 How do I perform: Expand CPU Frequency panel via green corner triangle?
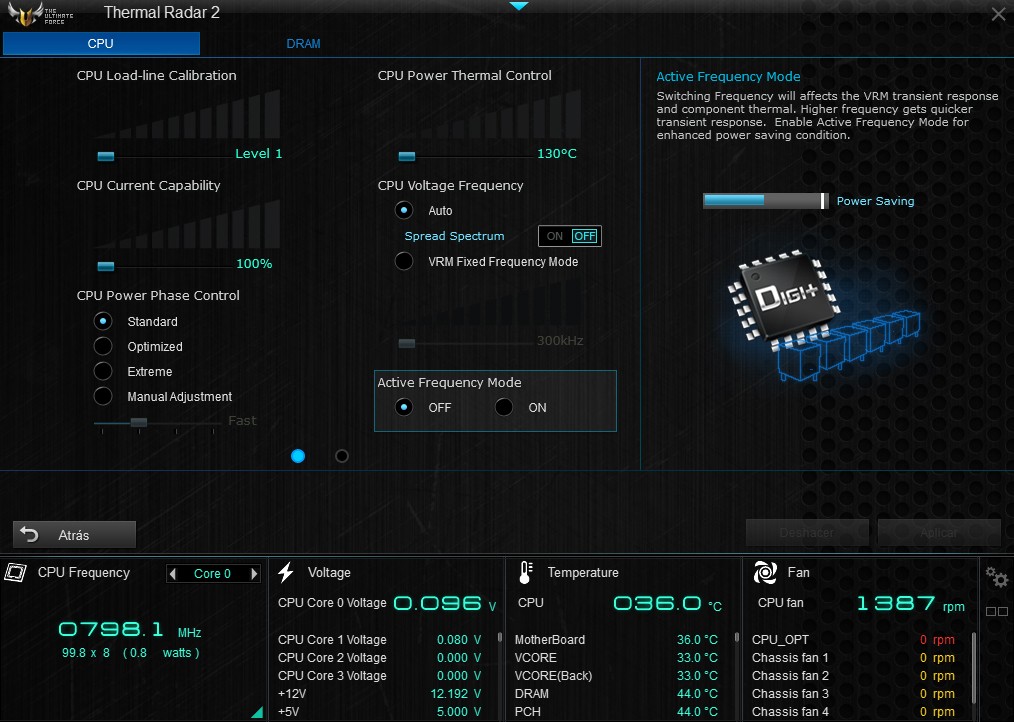[x=257, y=712]
